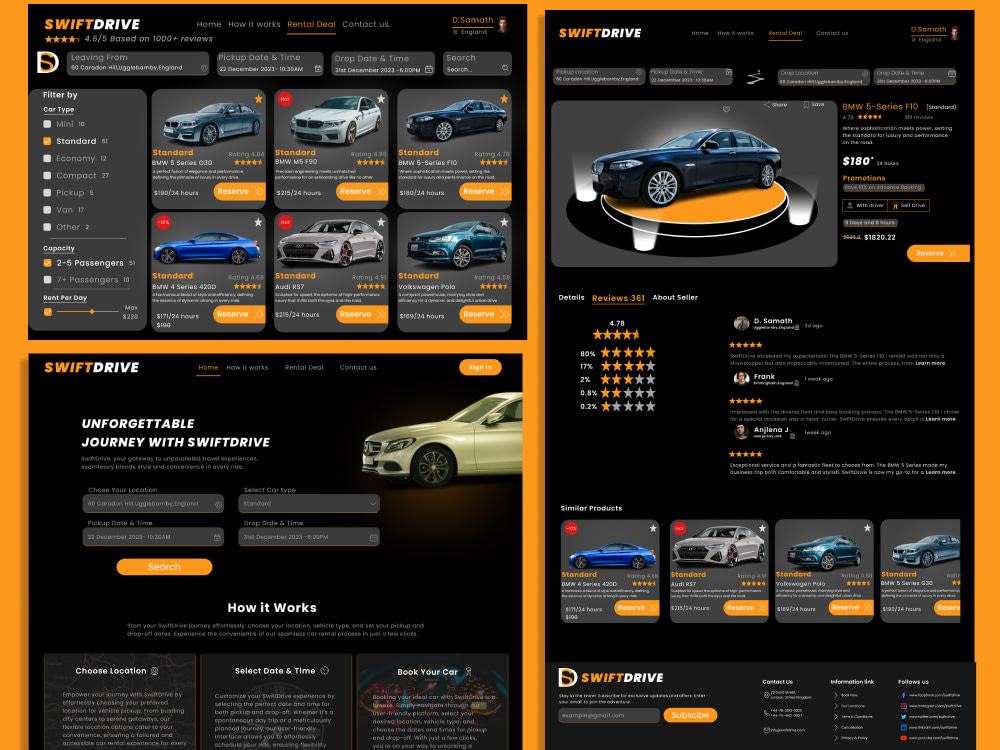Click the Twitter icon in footer
The width and height of the screenshot is (1000, 750).
click(903, 717)
